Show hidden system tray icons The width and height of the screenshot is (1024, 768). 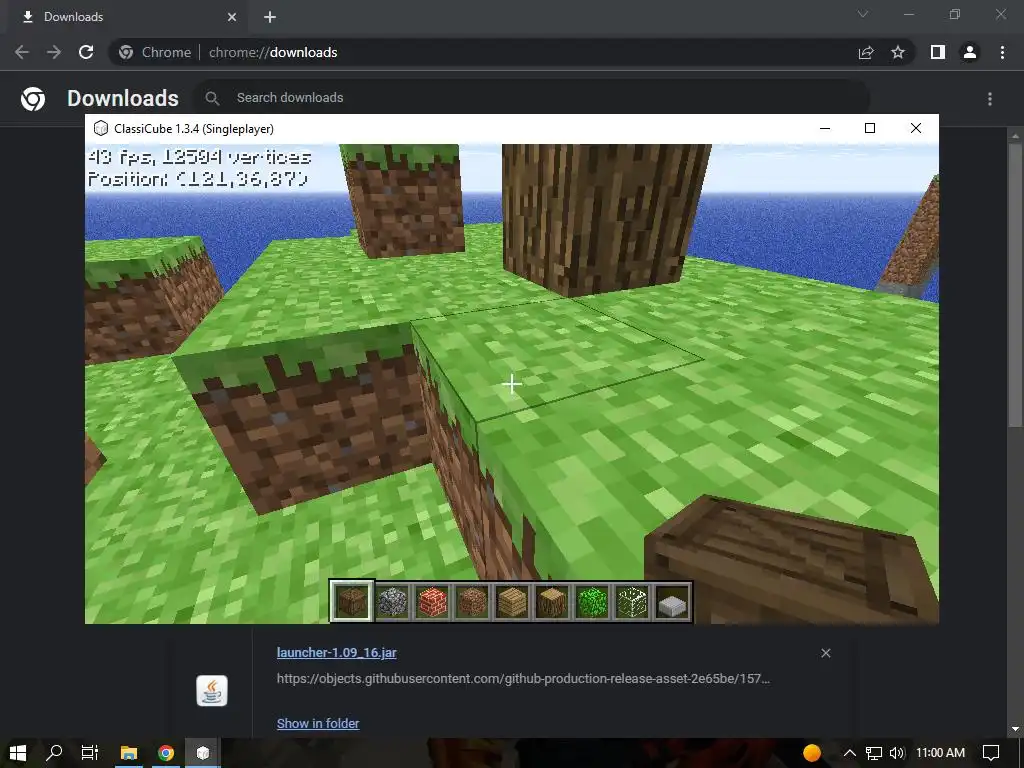(850, 753)
